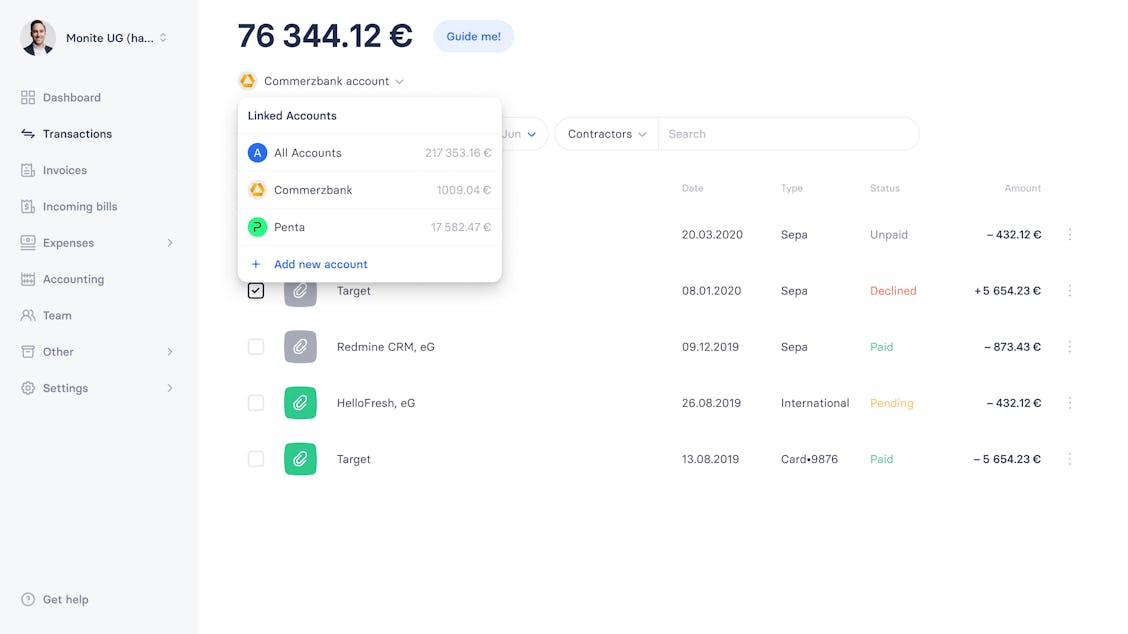Open attachment icon for Target 08.01.2020
Screen dimensions: 1128x634
point(300,291)
